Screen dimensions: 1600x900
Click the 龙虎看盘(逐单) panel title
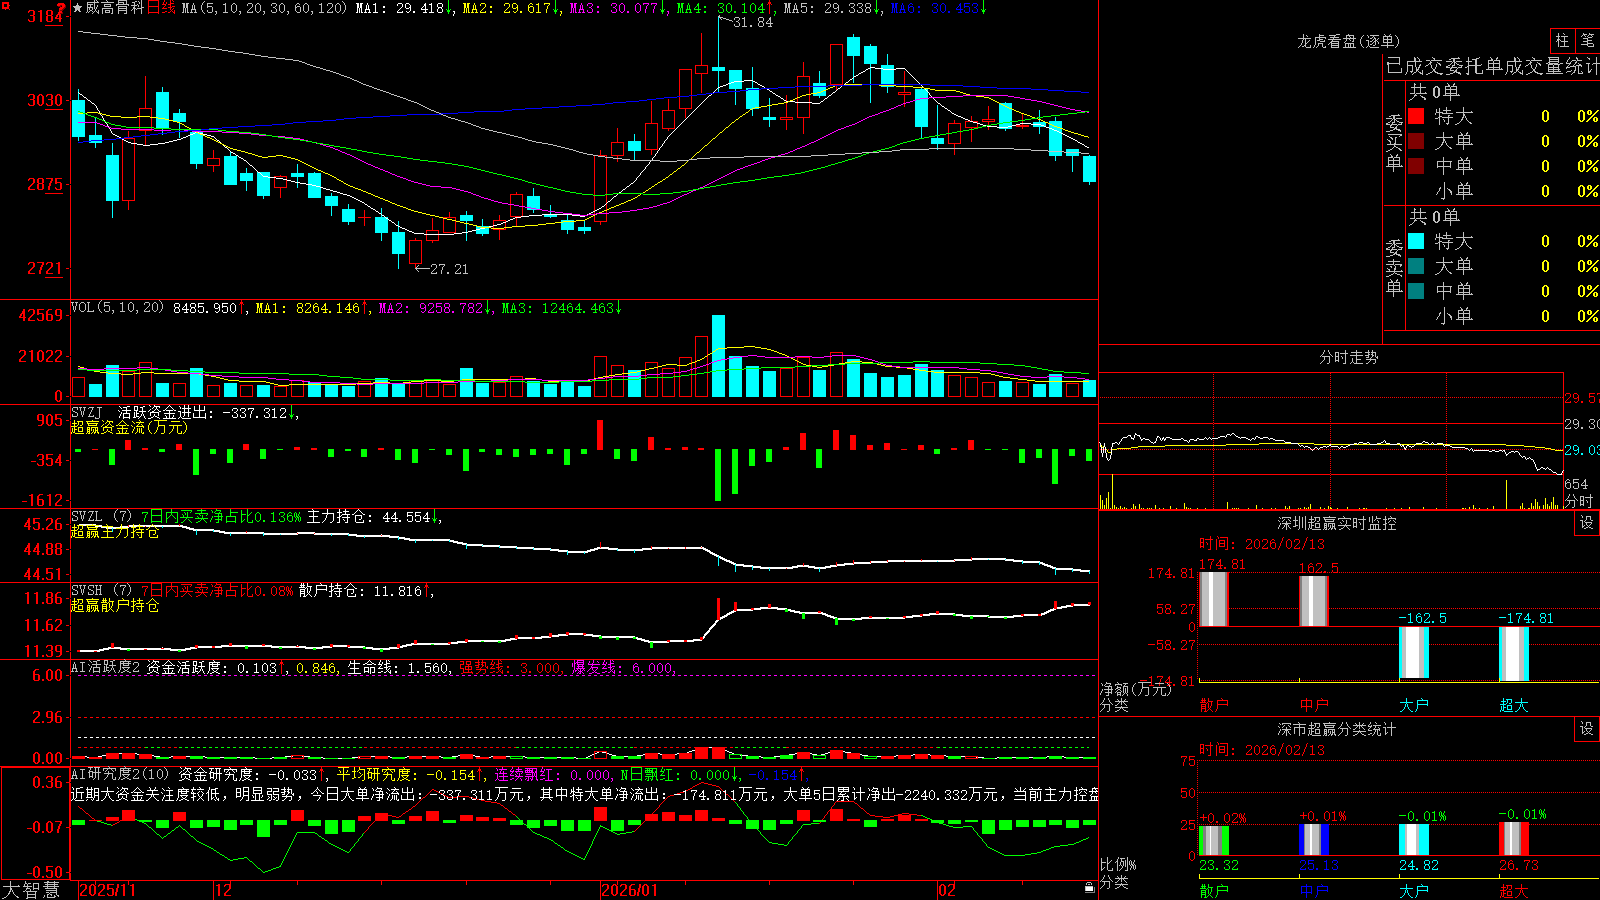pos(1348,42)
